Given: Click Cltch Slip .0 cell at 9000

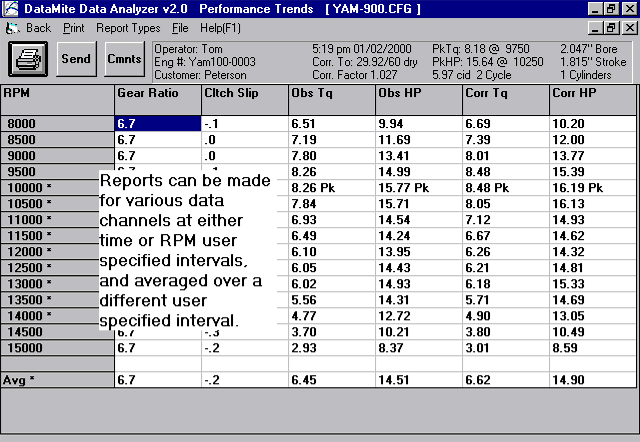Looking at the screenshot, I should (x=245, y=155).
